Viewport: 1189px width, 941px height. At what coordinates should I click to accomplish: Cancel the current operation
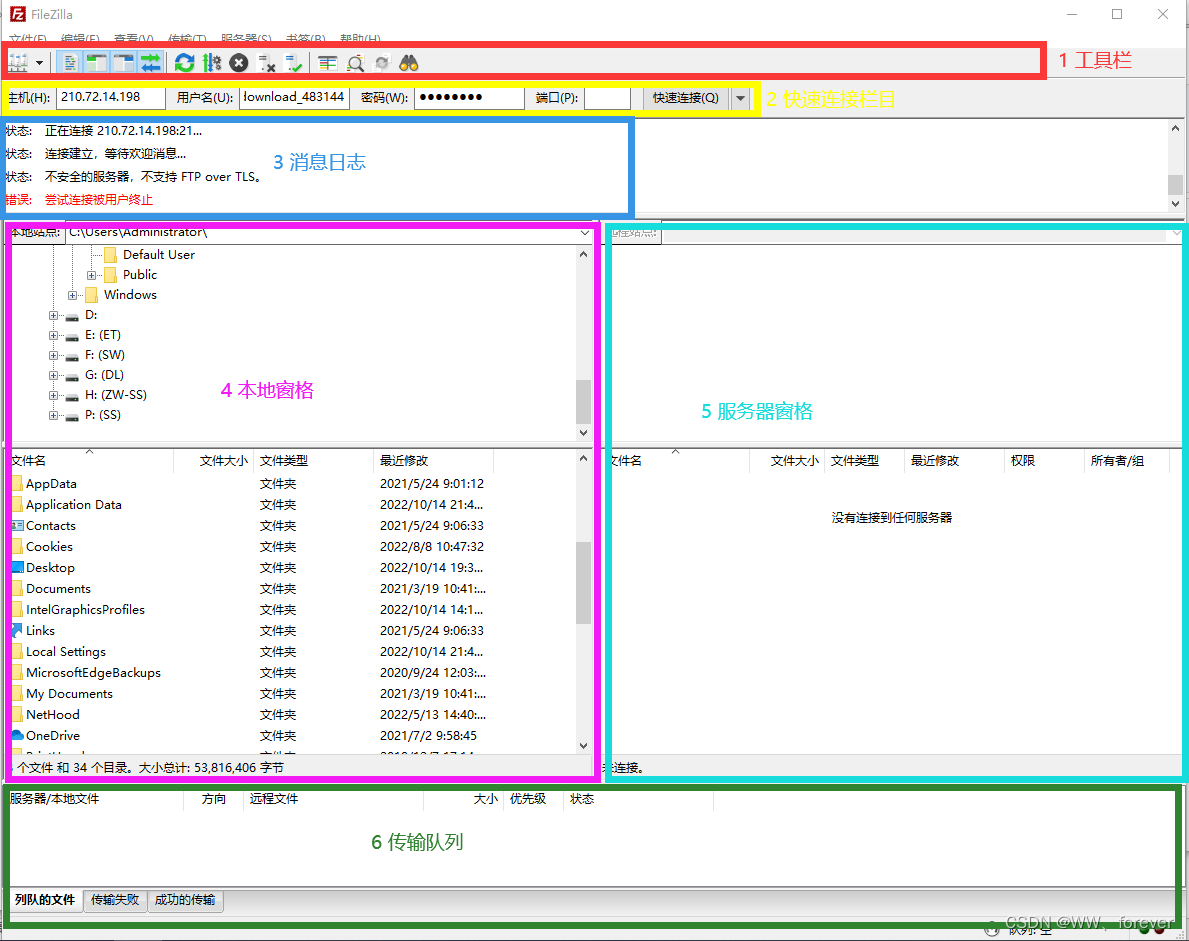(239, 62)
